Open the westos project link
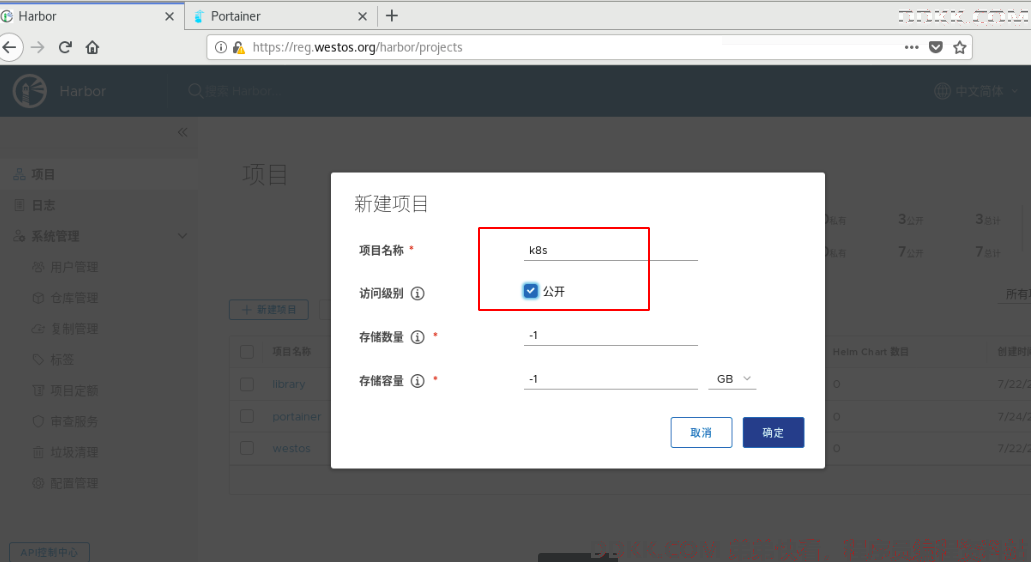Screen dimensions: 1031x562 click(291, 448)
